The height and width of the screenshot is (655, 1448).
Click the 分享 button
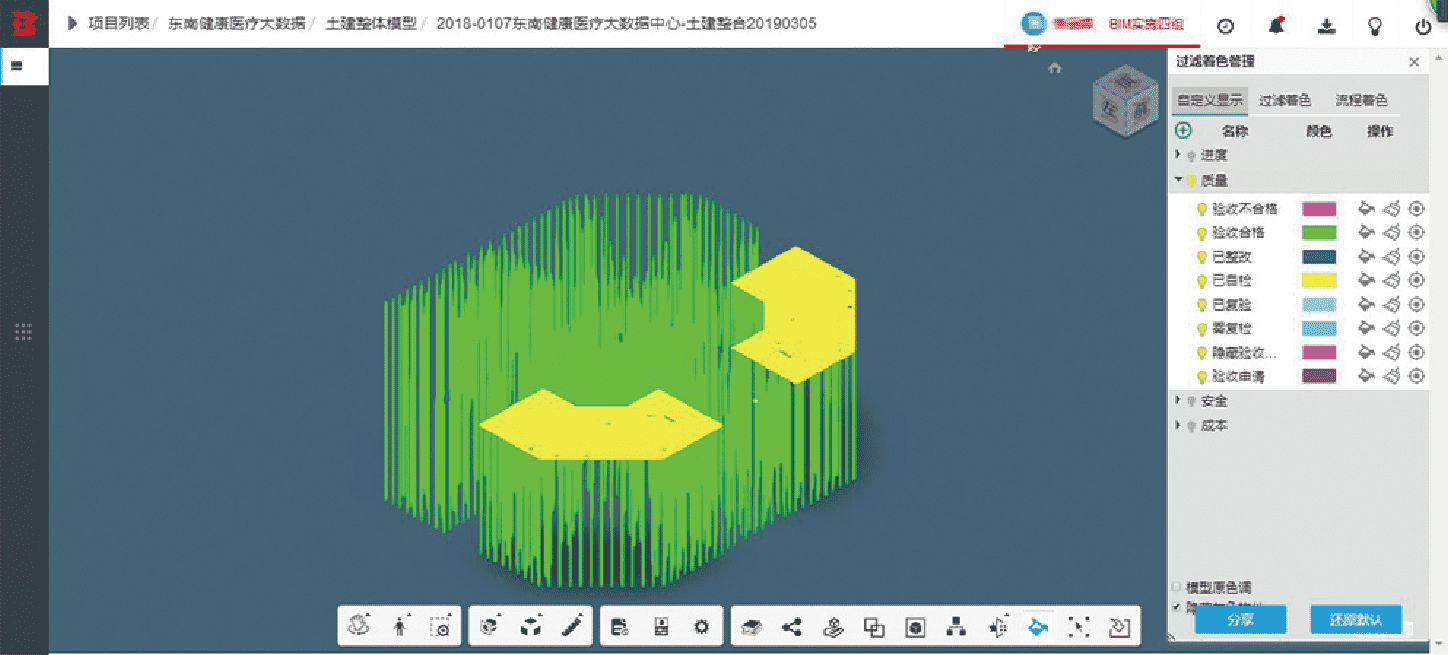[x=1239, y=619]
